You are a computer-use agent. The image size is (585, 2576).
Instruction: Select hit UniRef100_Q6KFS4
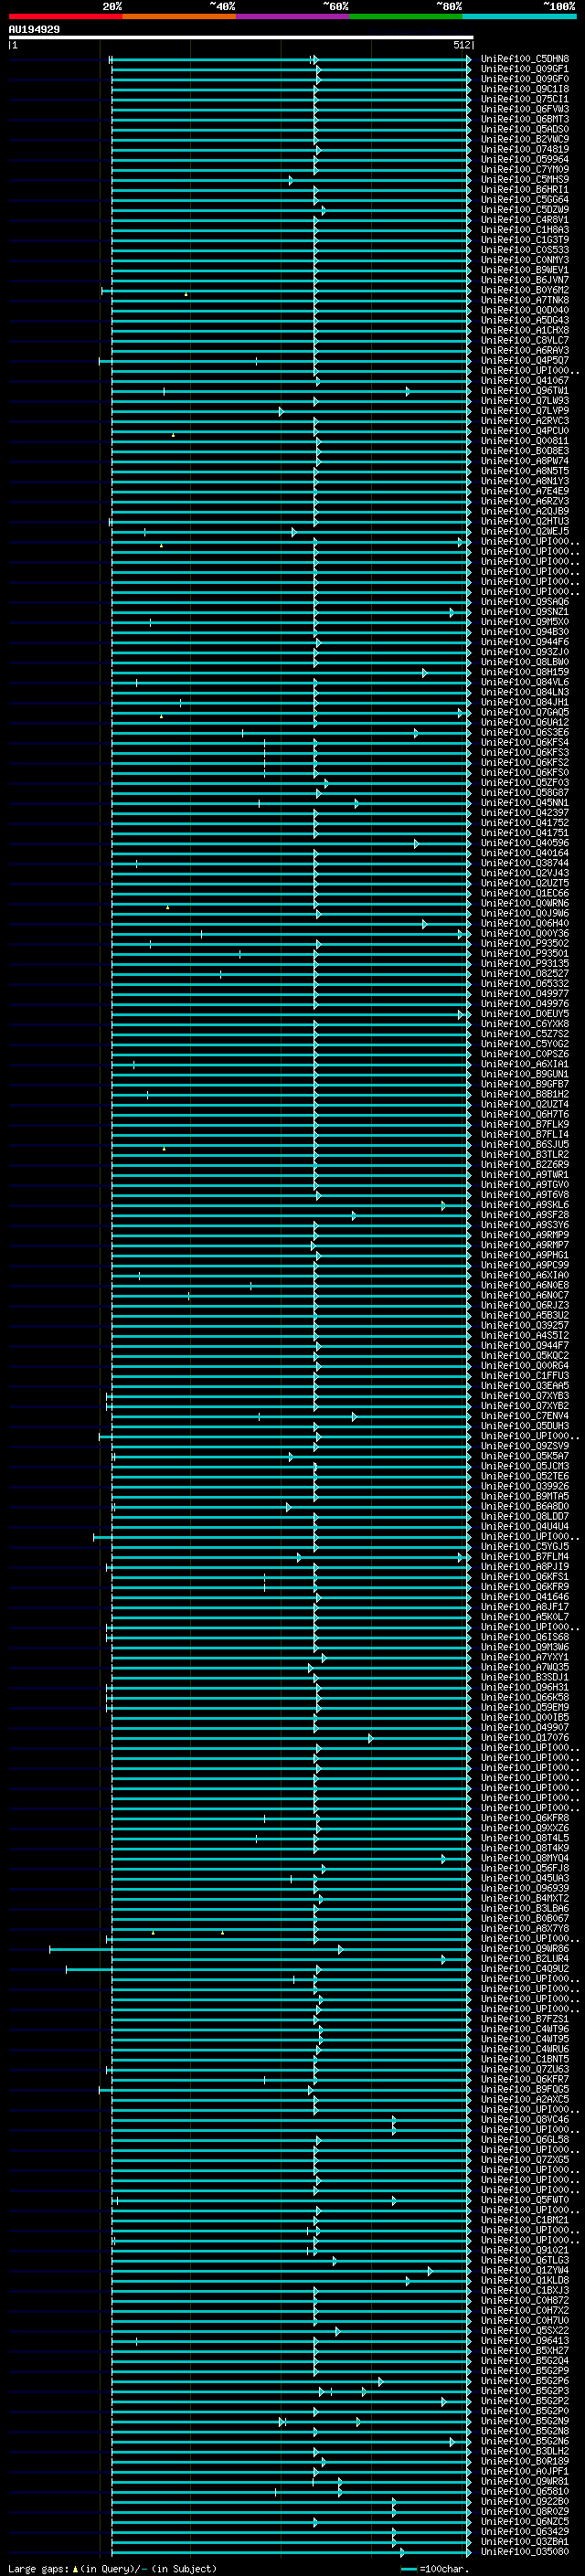coord(525,742)
